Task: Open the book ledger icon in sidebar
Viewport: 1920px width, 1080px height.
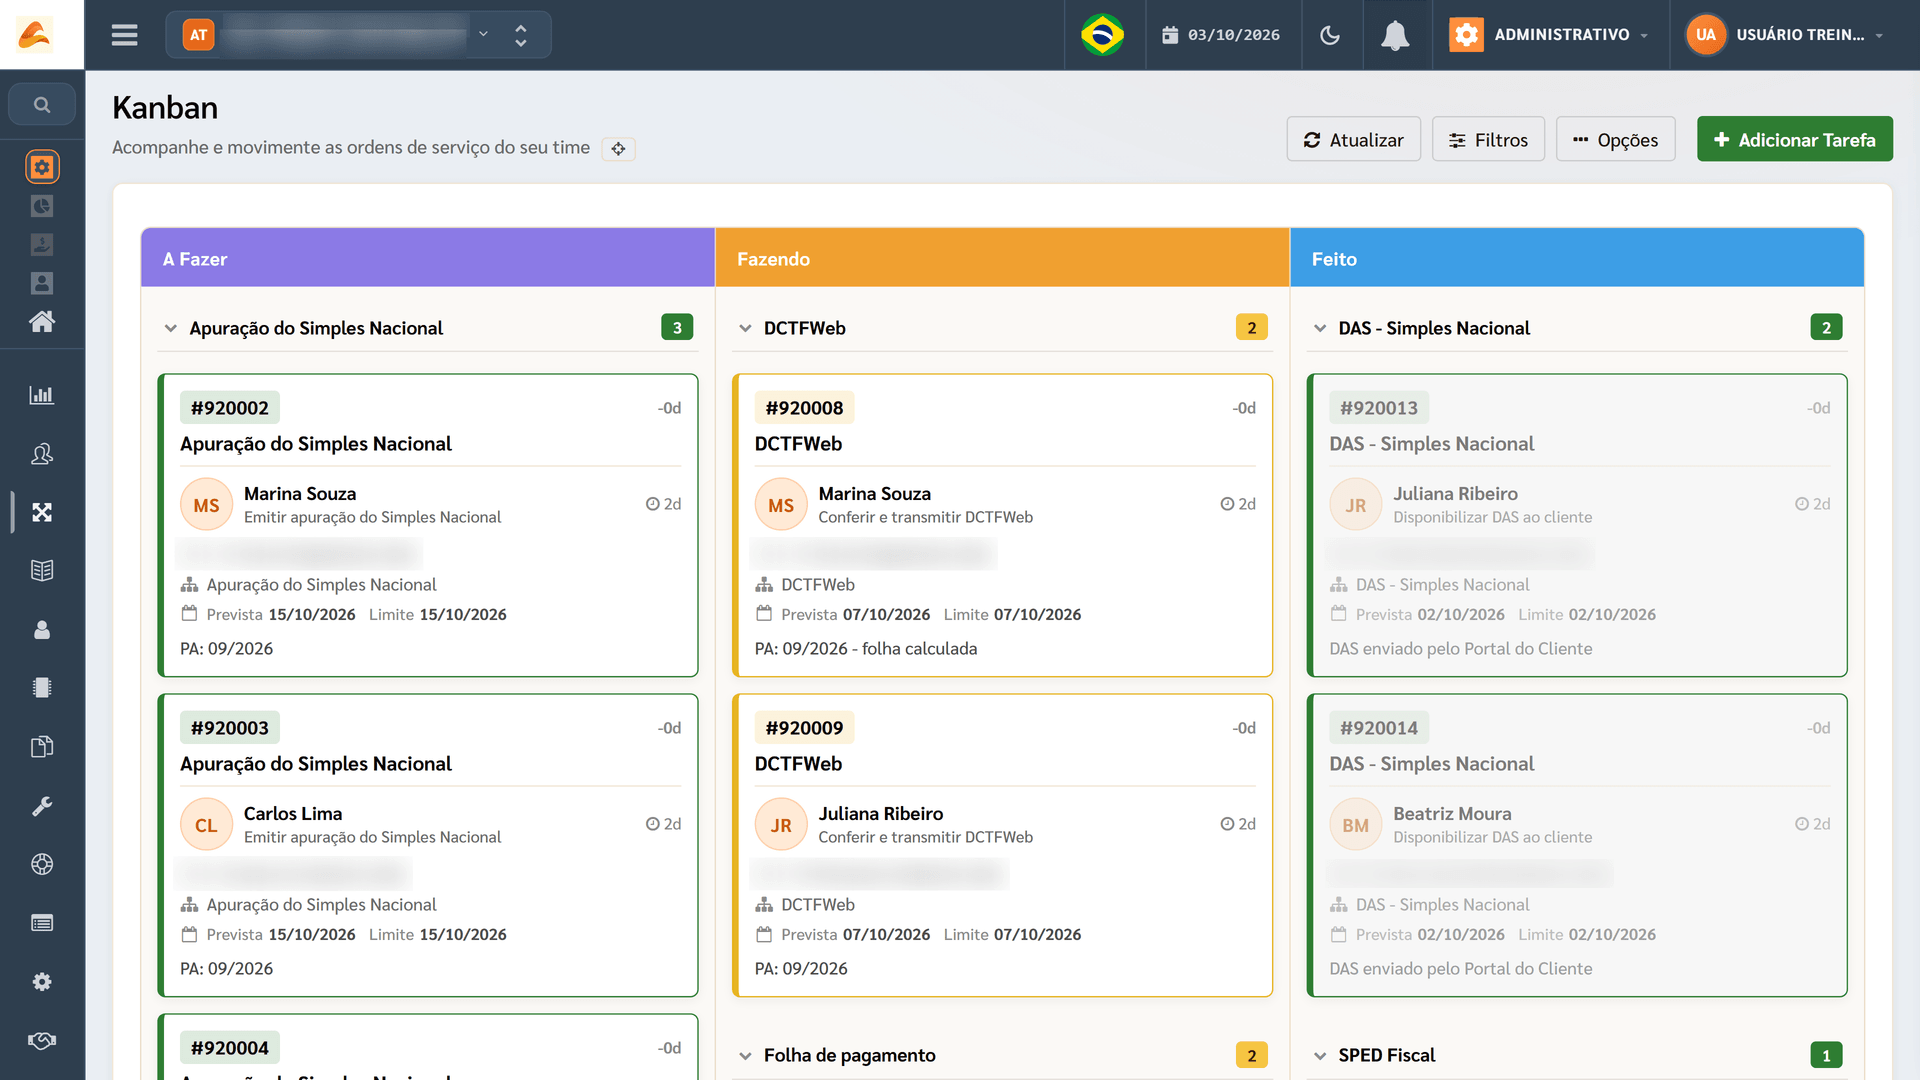Action: coord(42,570)
